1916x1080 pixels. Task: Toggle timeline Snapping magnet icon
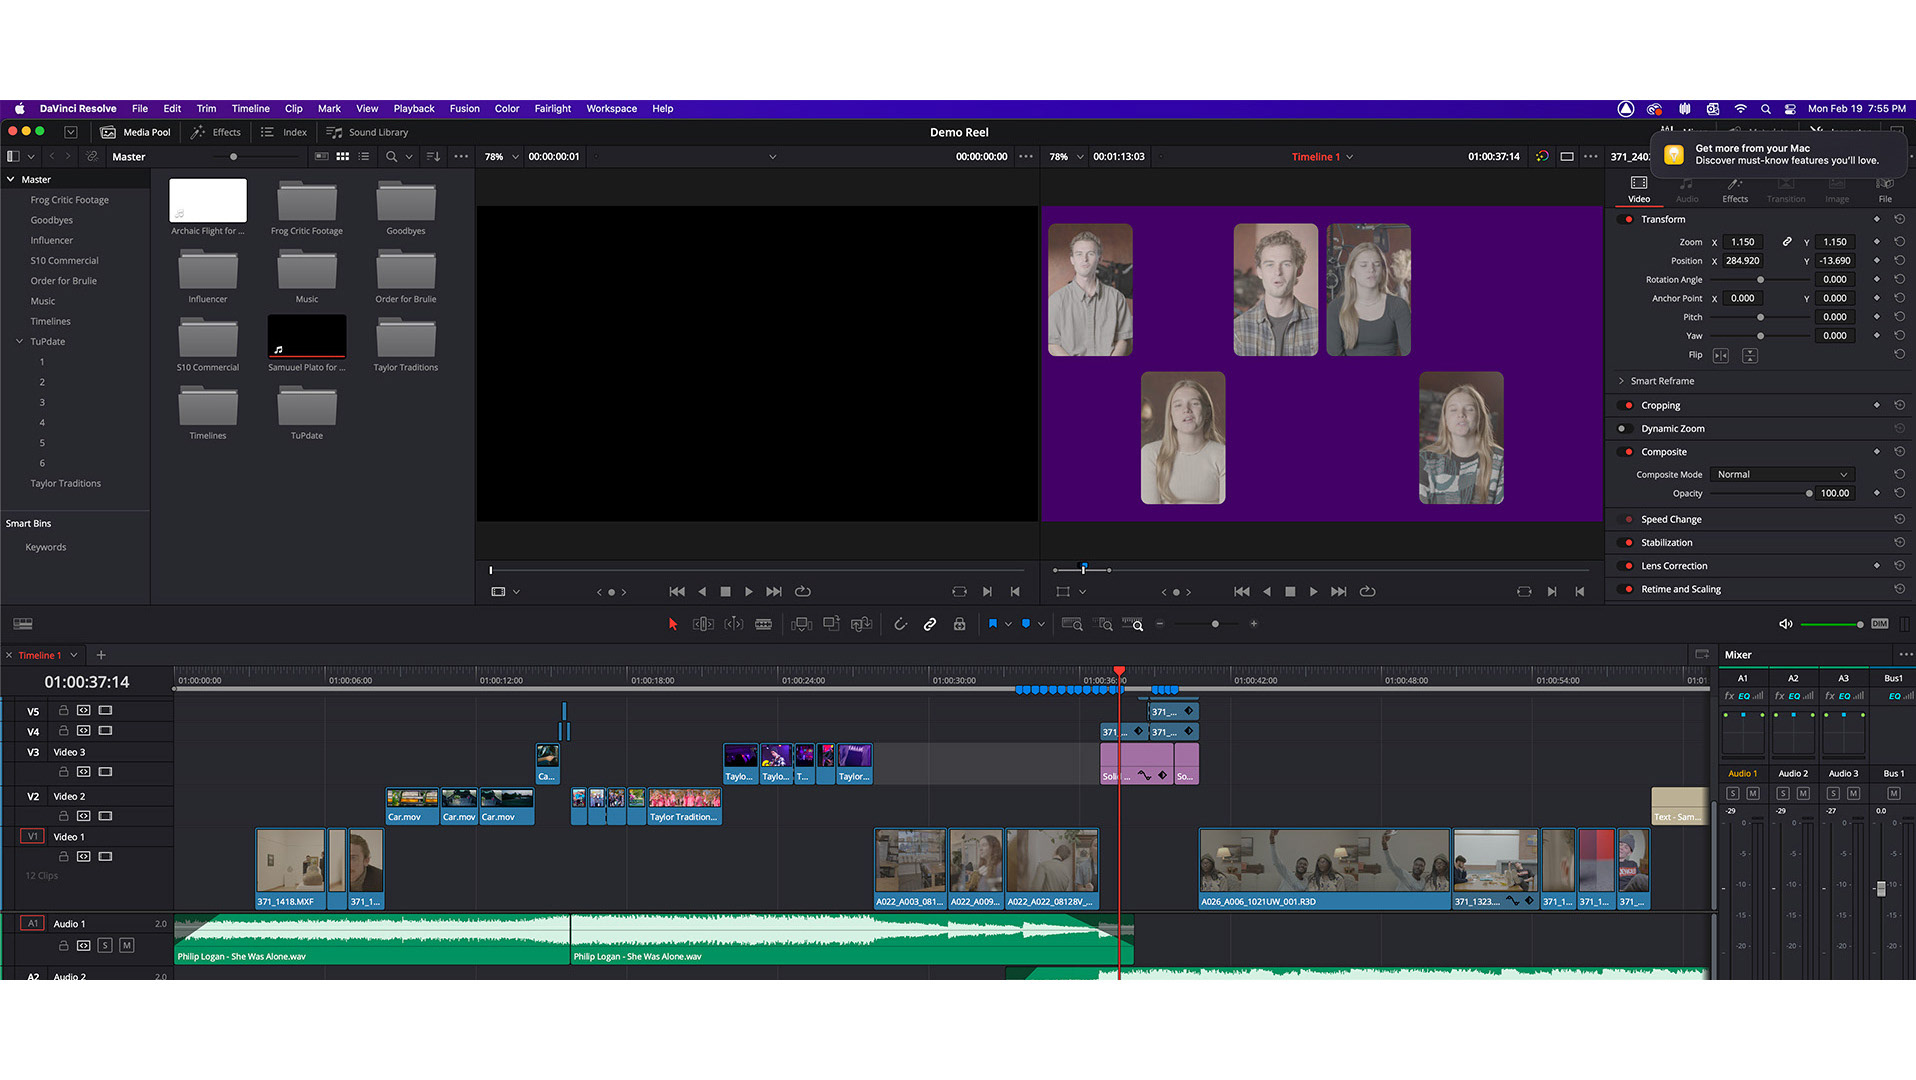[x=900, y=624]
